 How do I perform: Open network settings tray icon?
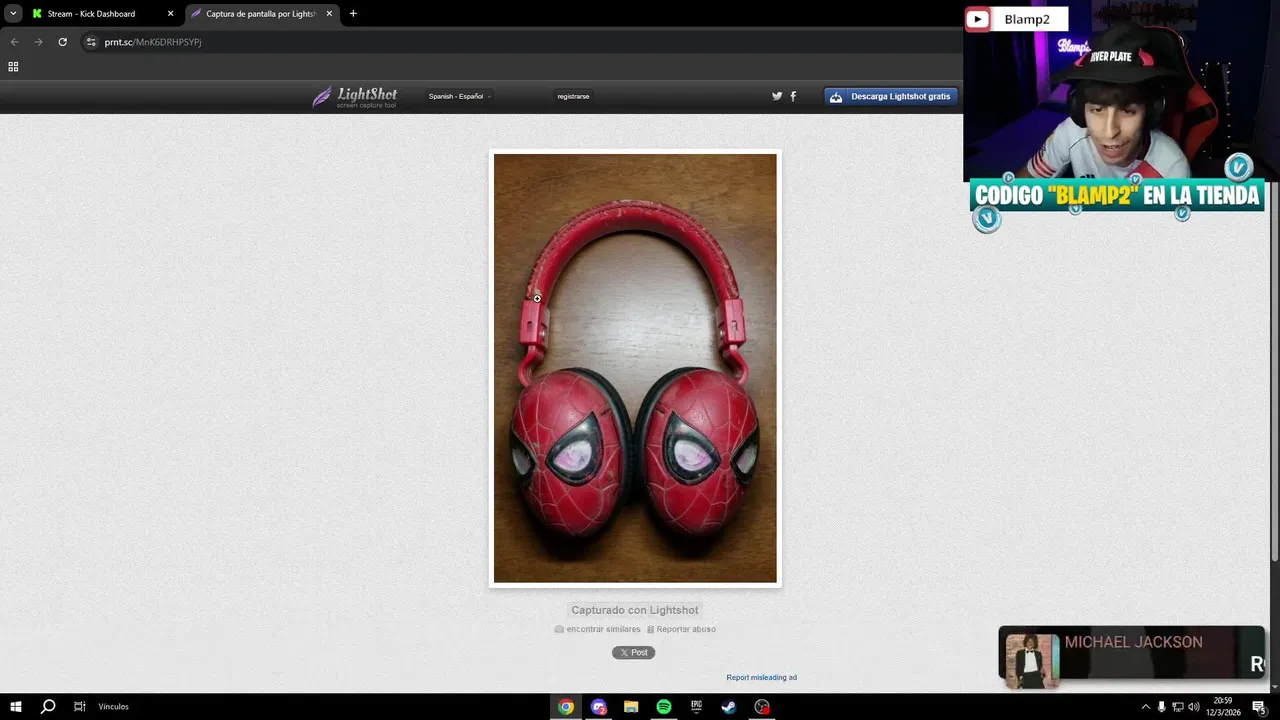(x=1178, y=707)
